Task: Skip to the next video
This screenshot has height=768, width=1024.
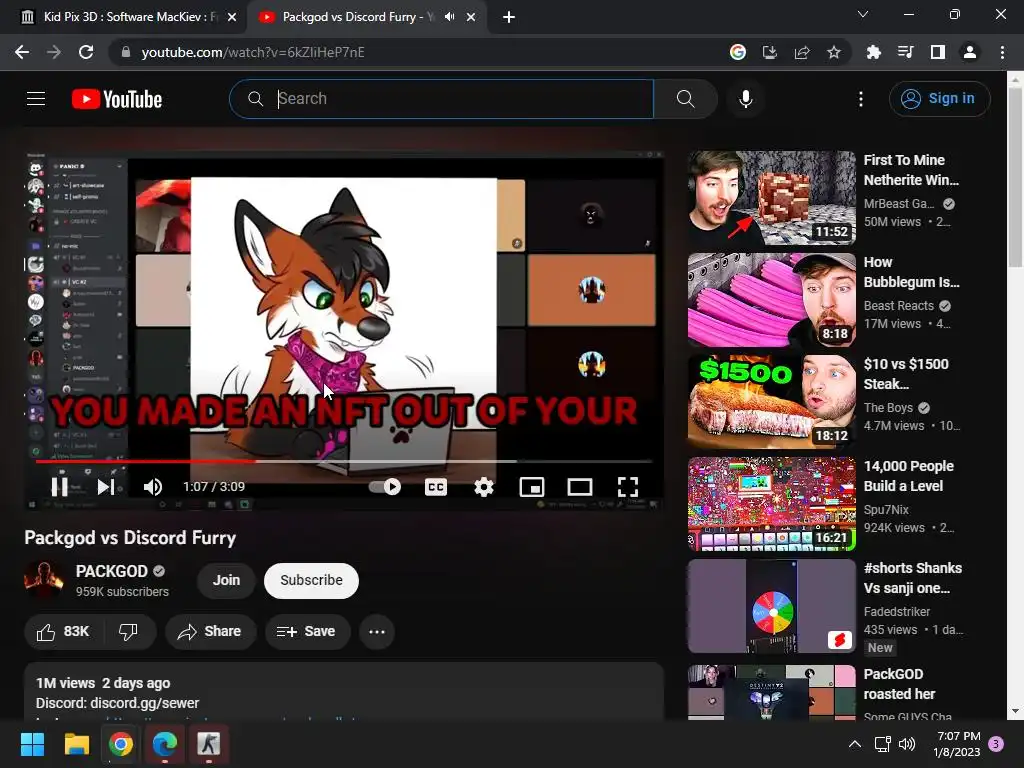Action: tap(106, 487)
